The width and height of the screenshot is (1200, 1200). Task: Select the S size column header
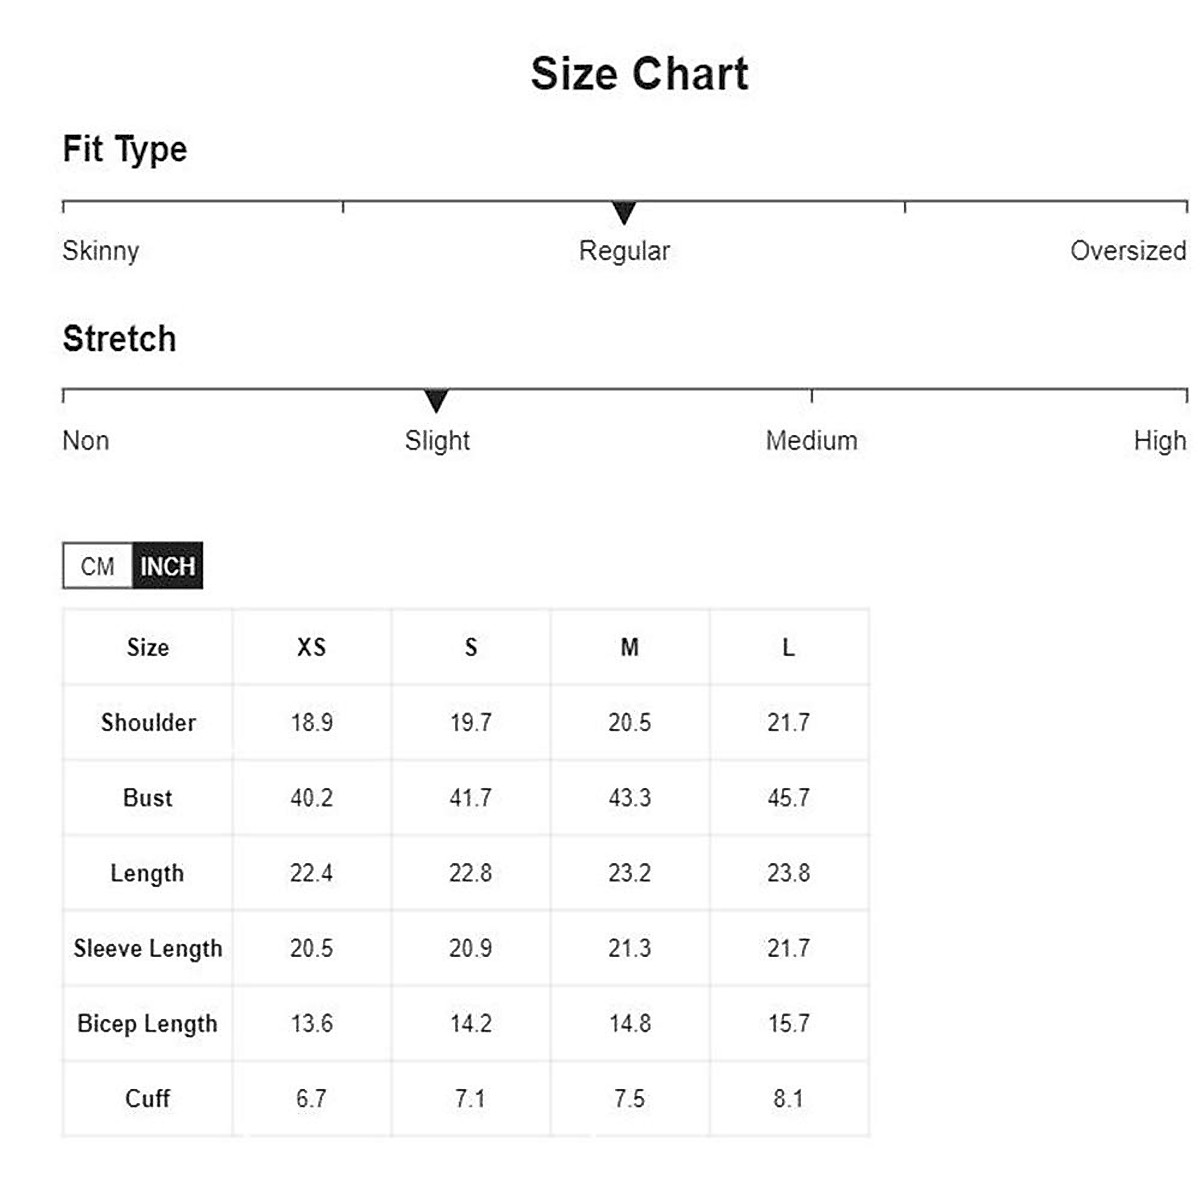coord(471,647)
